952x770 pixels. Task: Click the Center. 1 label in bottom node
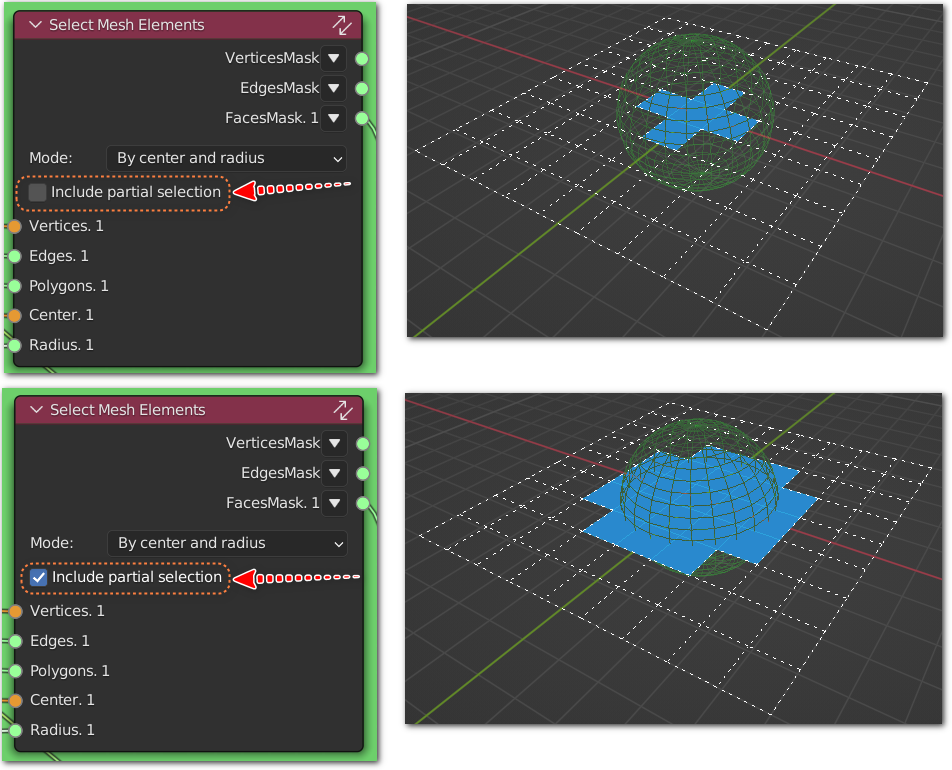click(63, 700)
